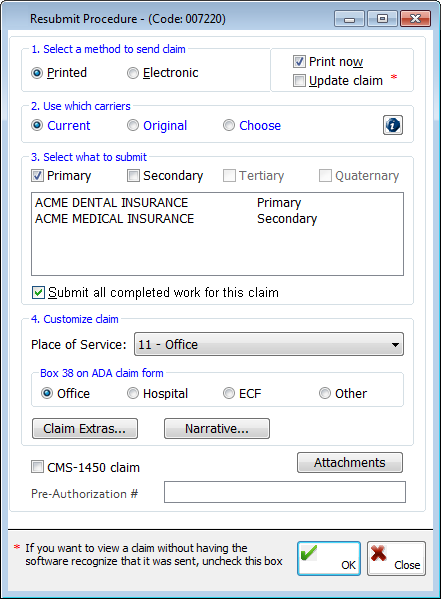The image size is (441, 601).
Task: Select the Choose carriers radio button
Action: coord(229,125)
